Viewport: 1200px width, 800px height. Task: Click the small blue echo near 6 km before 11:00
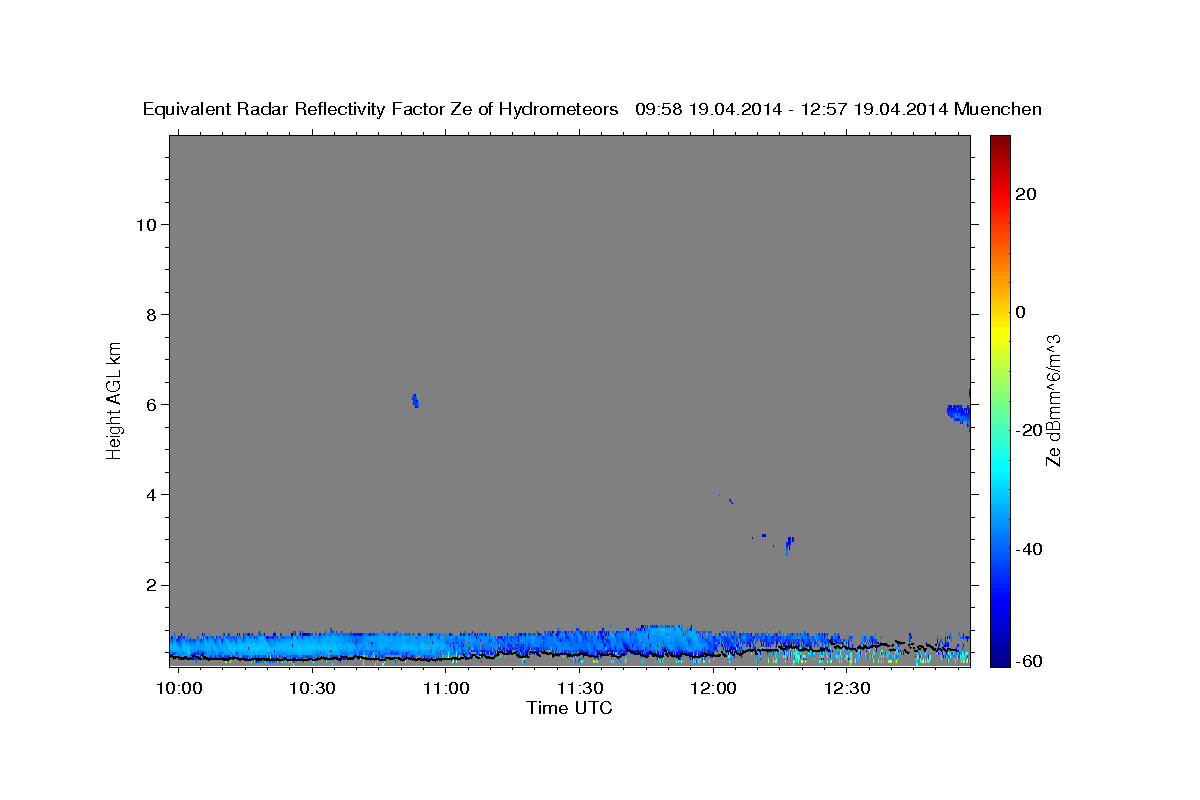(x=415, y=400)
